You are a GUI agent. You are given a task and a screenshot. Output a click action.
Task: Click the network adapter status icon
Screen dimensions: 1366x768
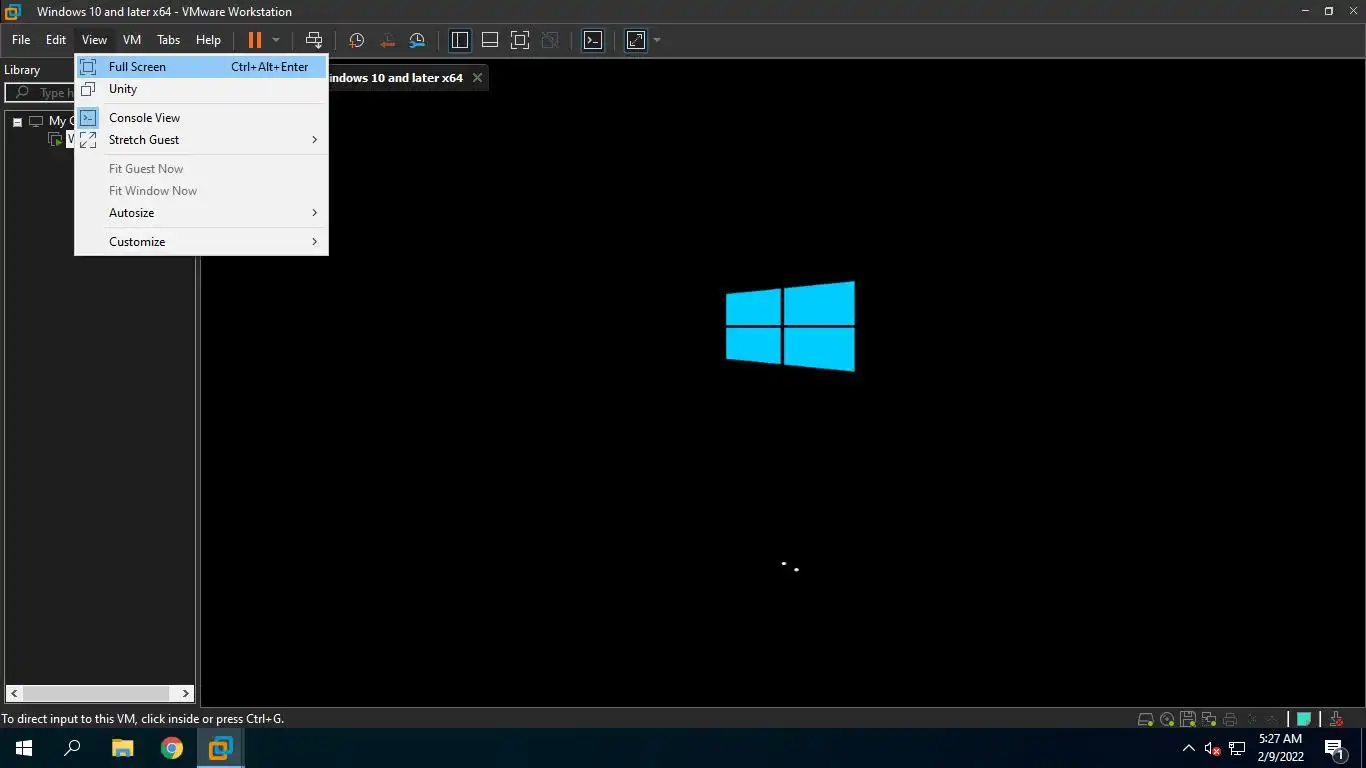(x=1209, y=719)
